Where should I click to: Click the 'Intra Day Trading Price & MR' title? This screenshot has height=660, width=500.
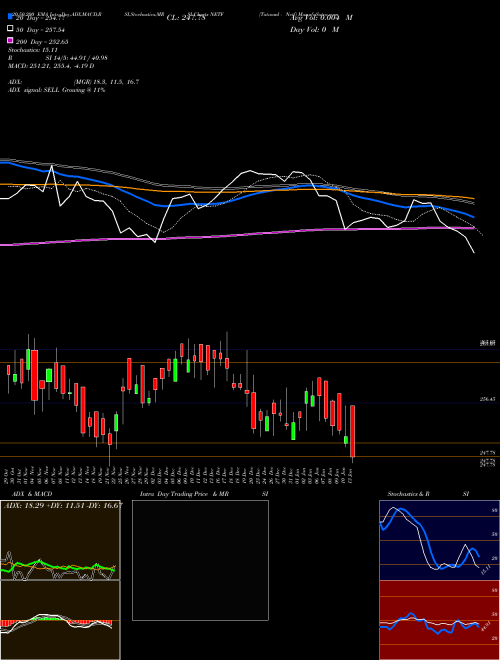(x=184, y=494)
